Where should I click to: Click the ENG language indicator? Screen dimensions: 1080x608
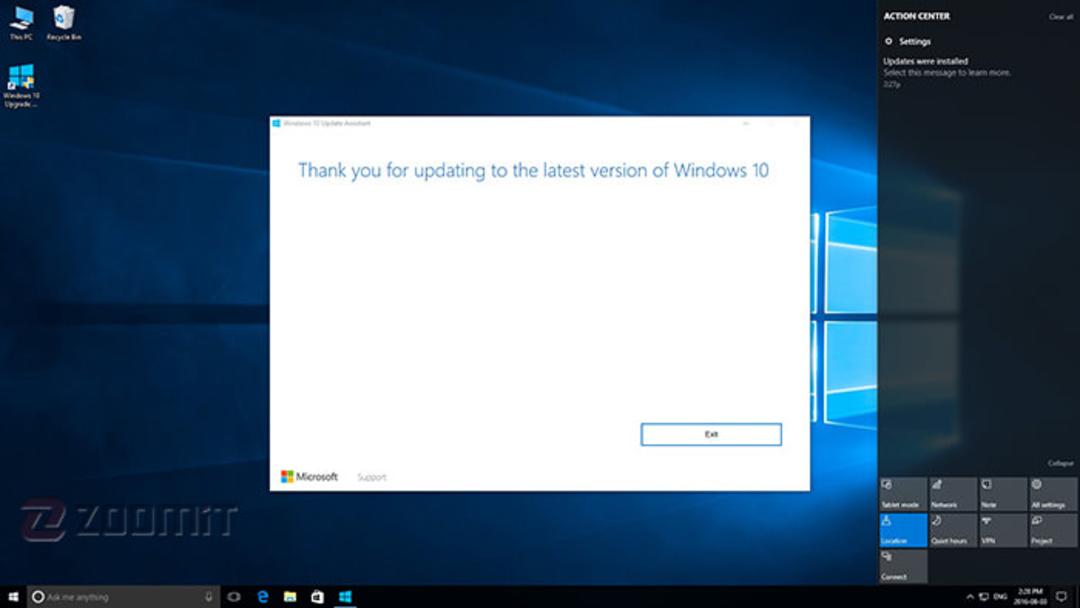(x=1000, y=597)
